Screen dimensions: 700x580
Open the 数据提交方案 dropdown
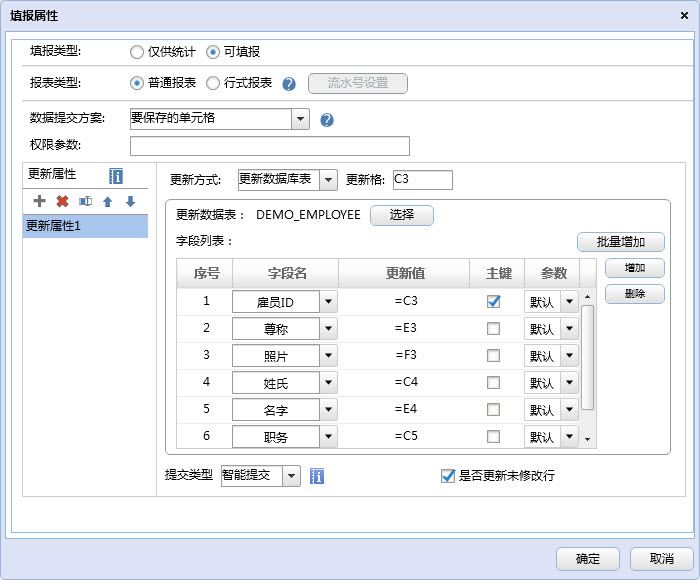point(300,119)
